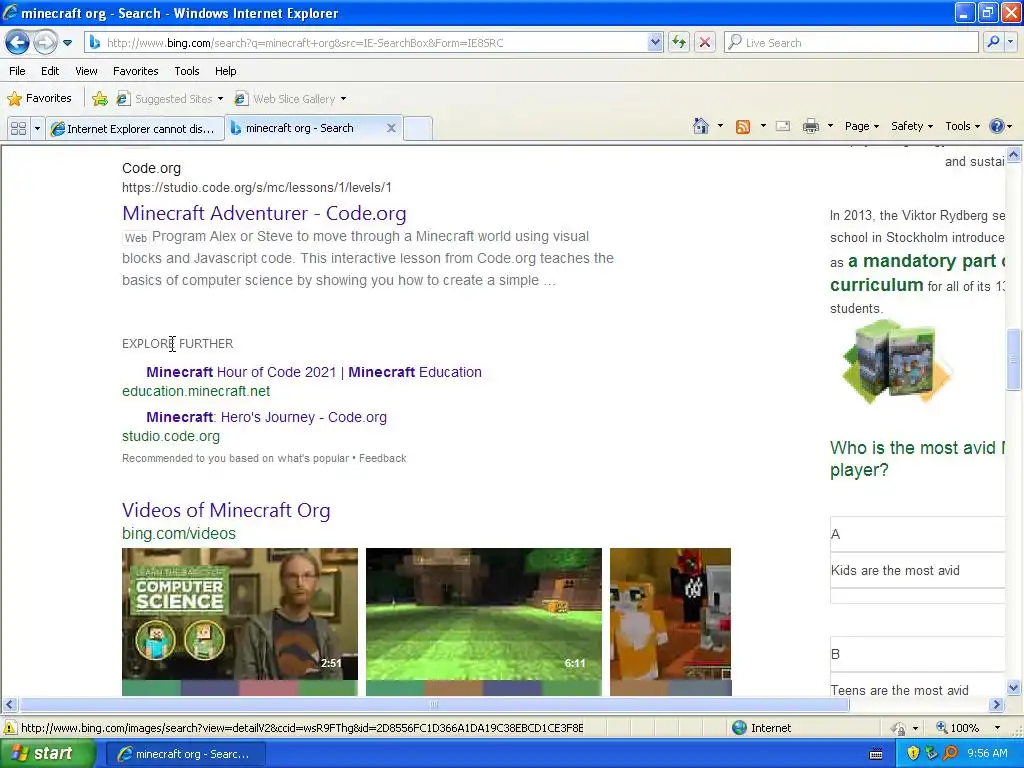Click the New Tab button

[418, 129]
